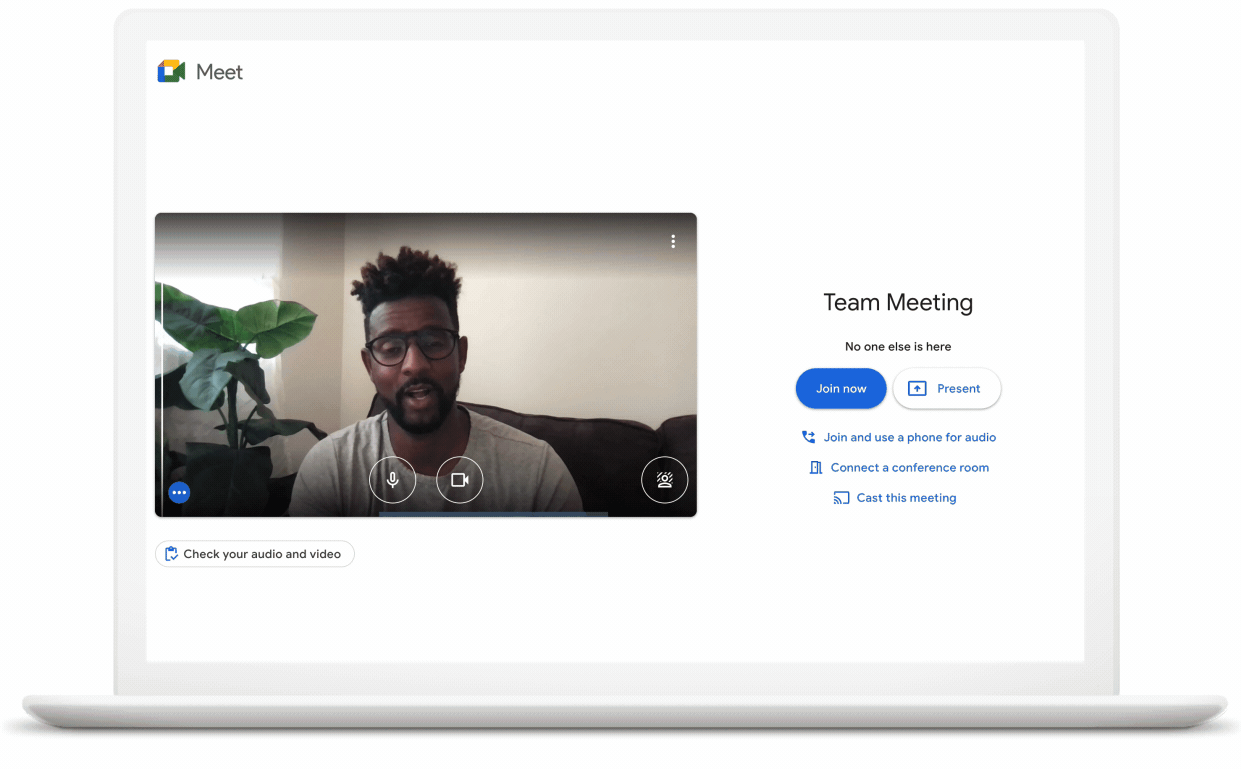Click the playback progress bar under the video
The image size is (1241, 769).
pyautogui.click(x=493, y=514)
